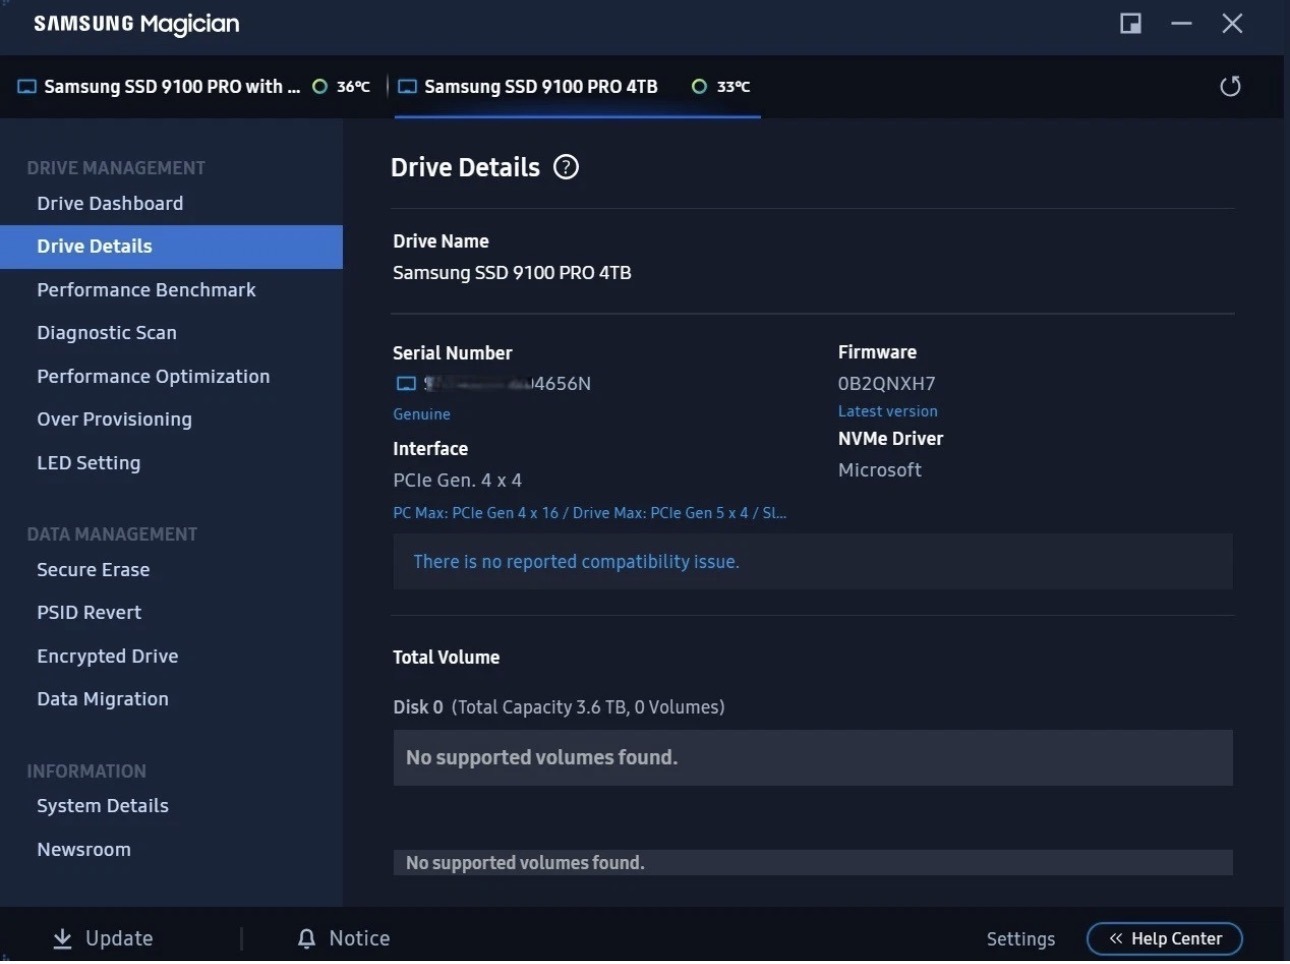Click the drive name Samsung SSD 9100 PRO 4TB
The image size is (1290, 964).
pyautogui.click(x=512, y=272)
